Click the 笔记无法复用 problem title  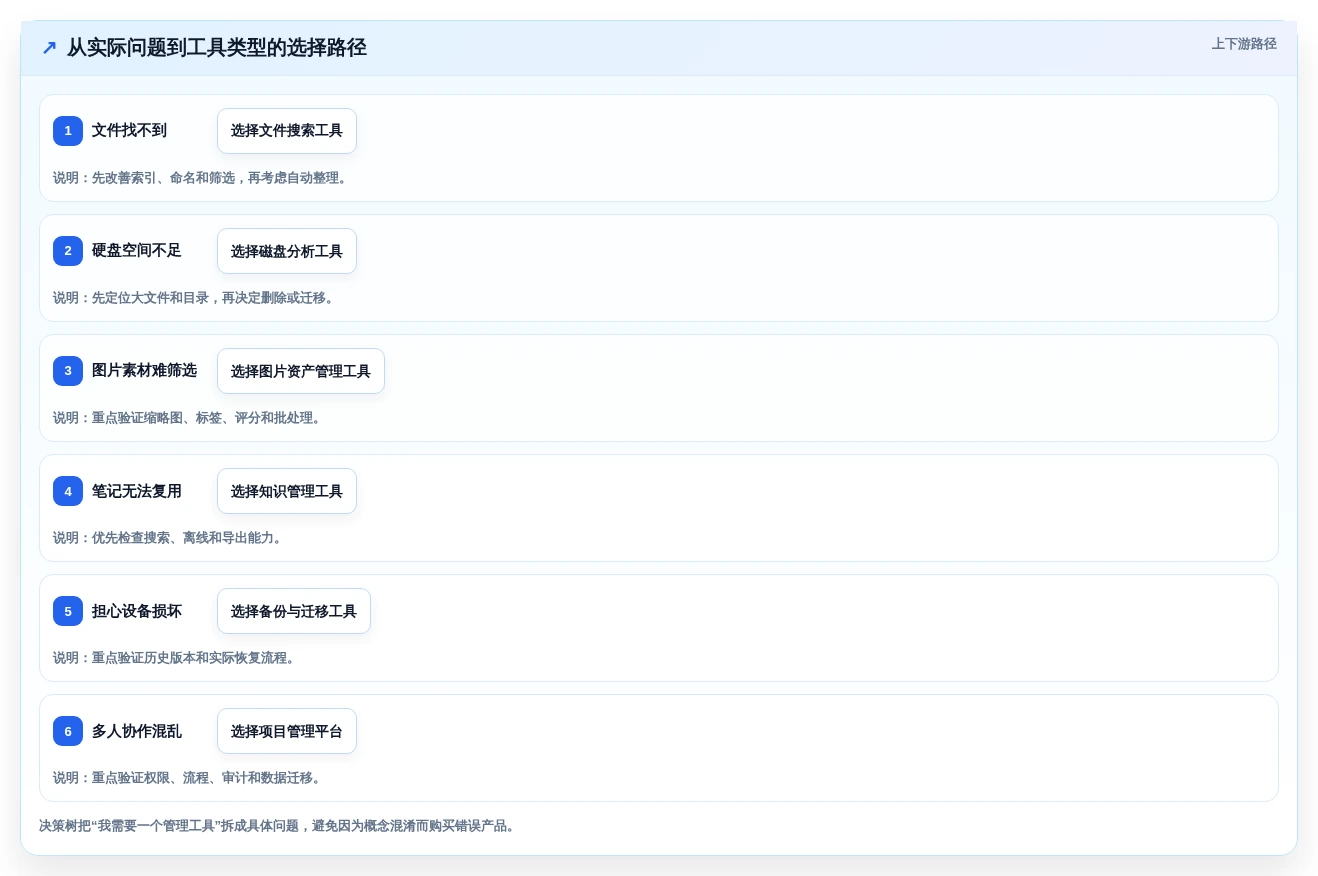click(x=137, y=491)
